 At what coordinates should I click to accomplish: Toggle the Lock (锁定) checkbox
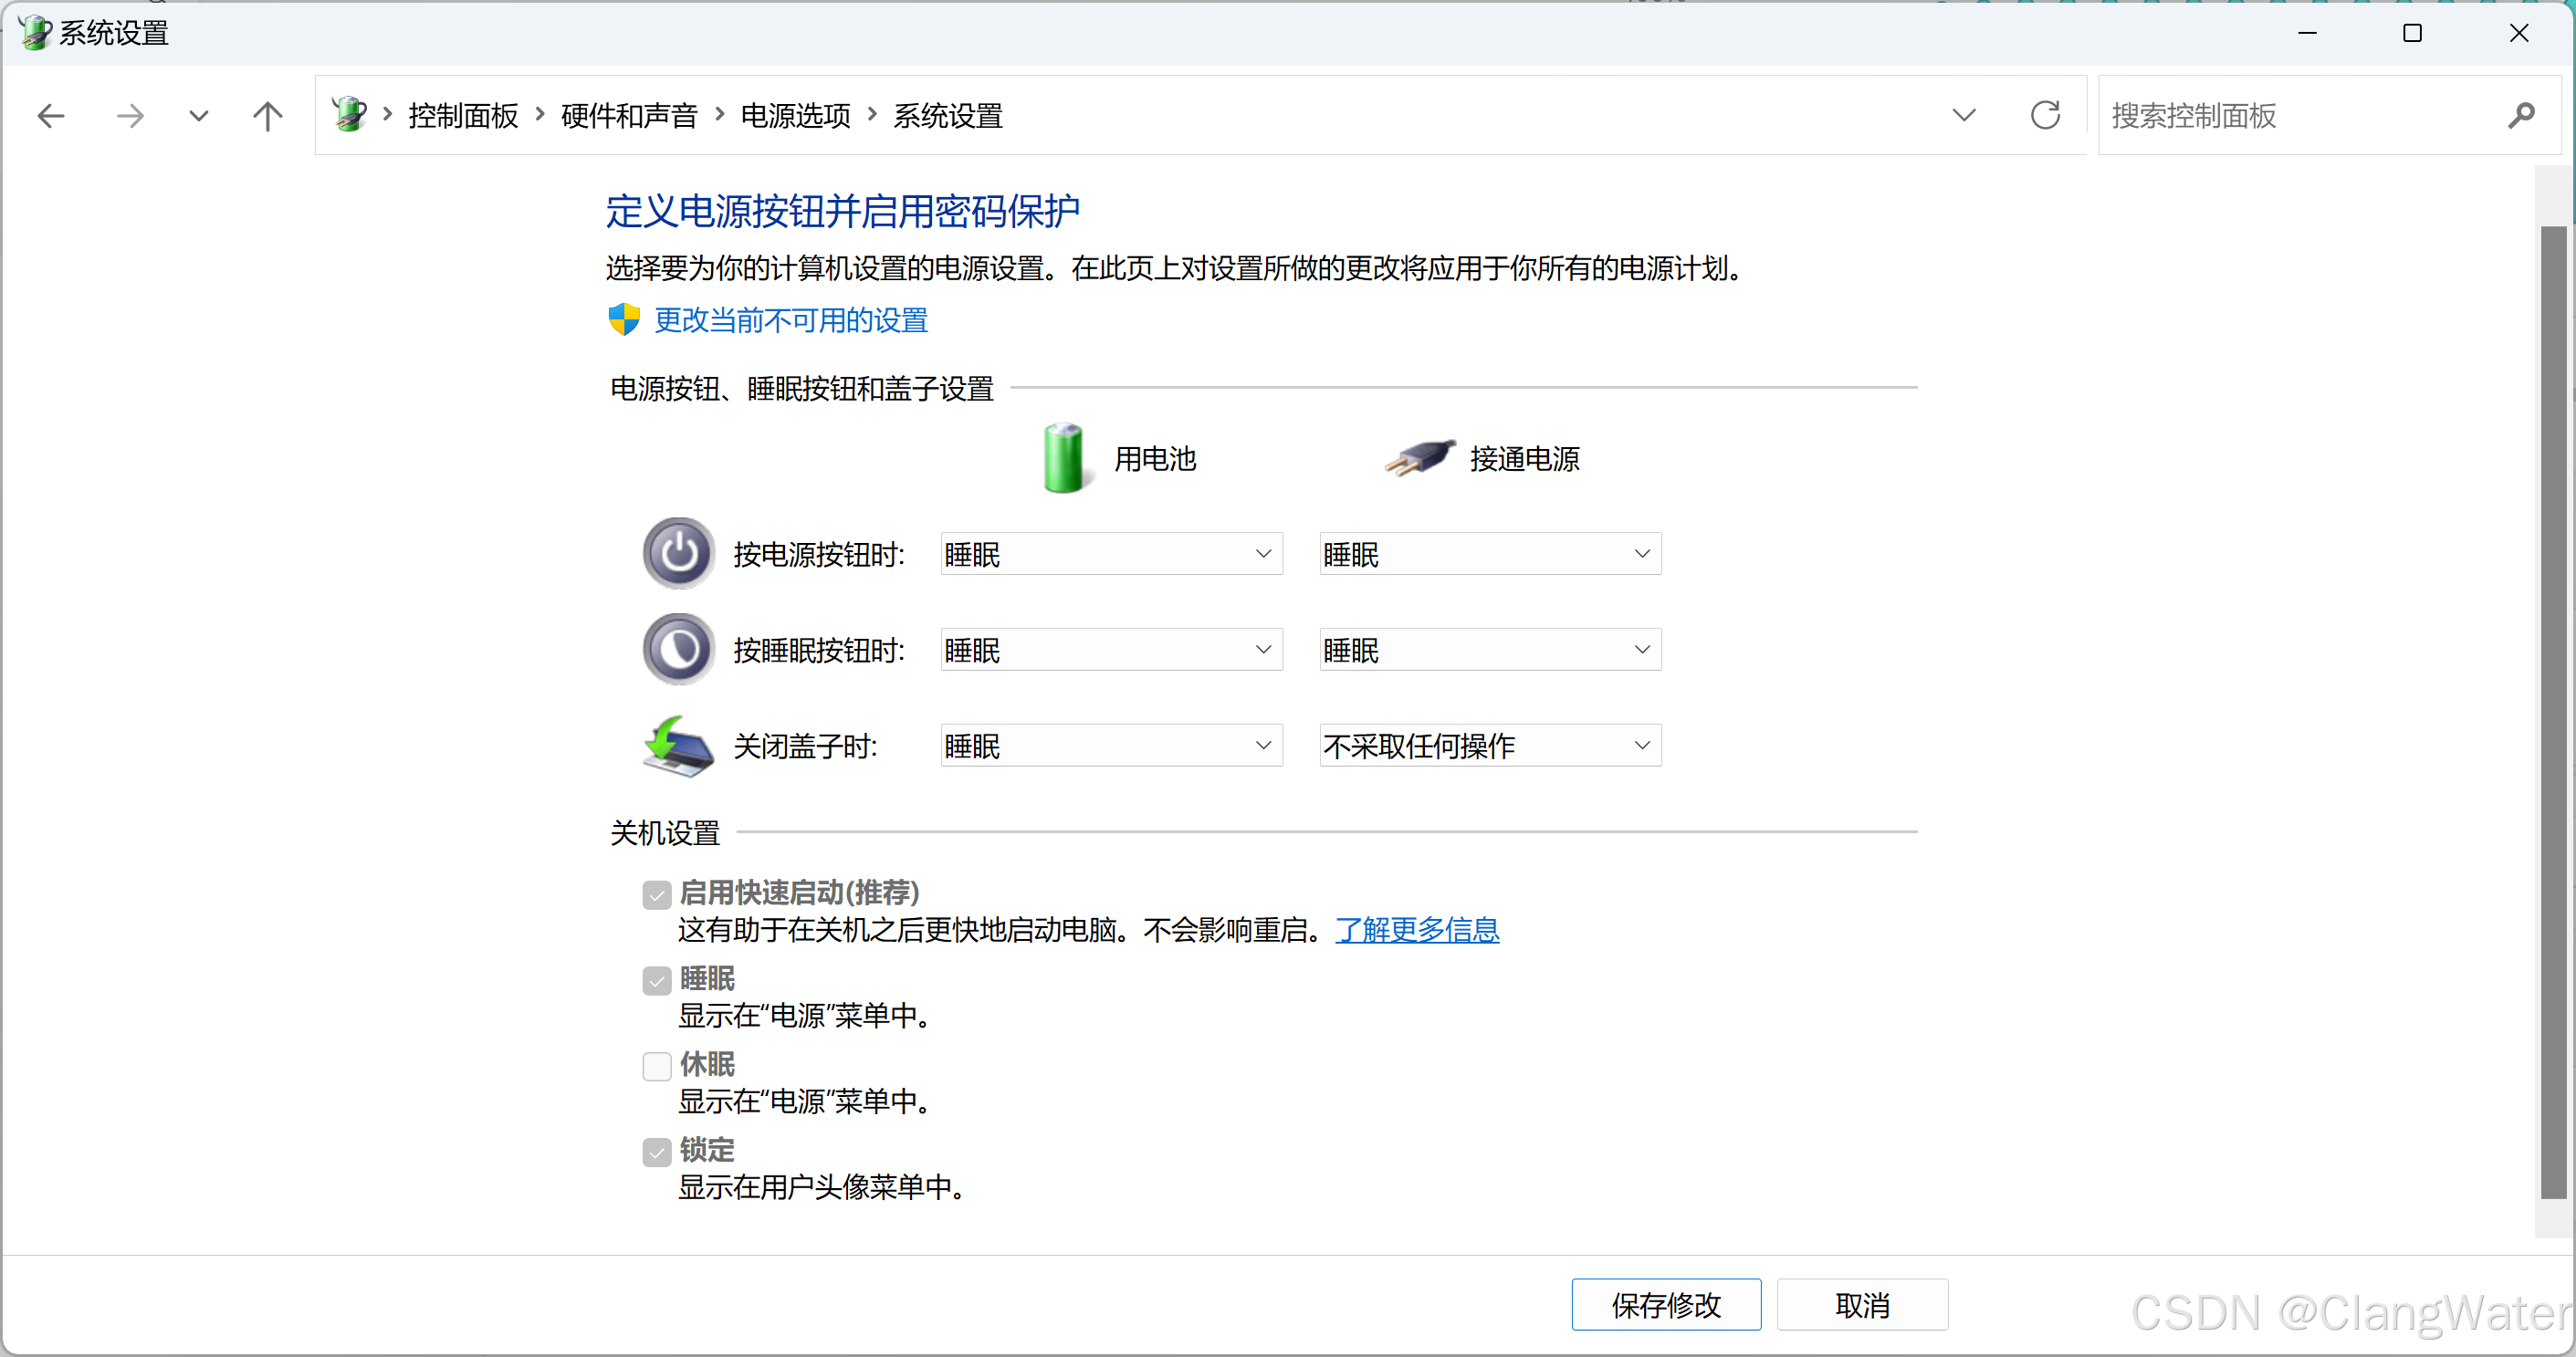click(x=657, y=1152)
